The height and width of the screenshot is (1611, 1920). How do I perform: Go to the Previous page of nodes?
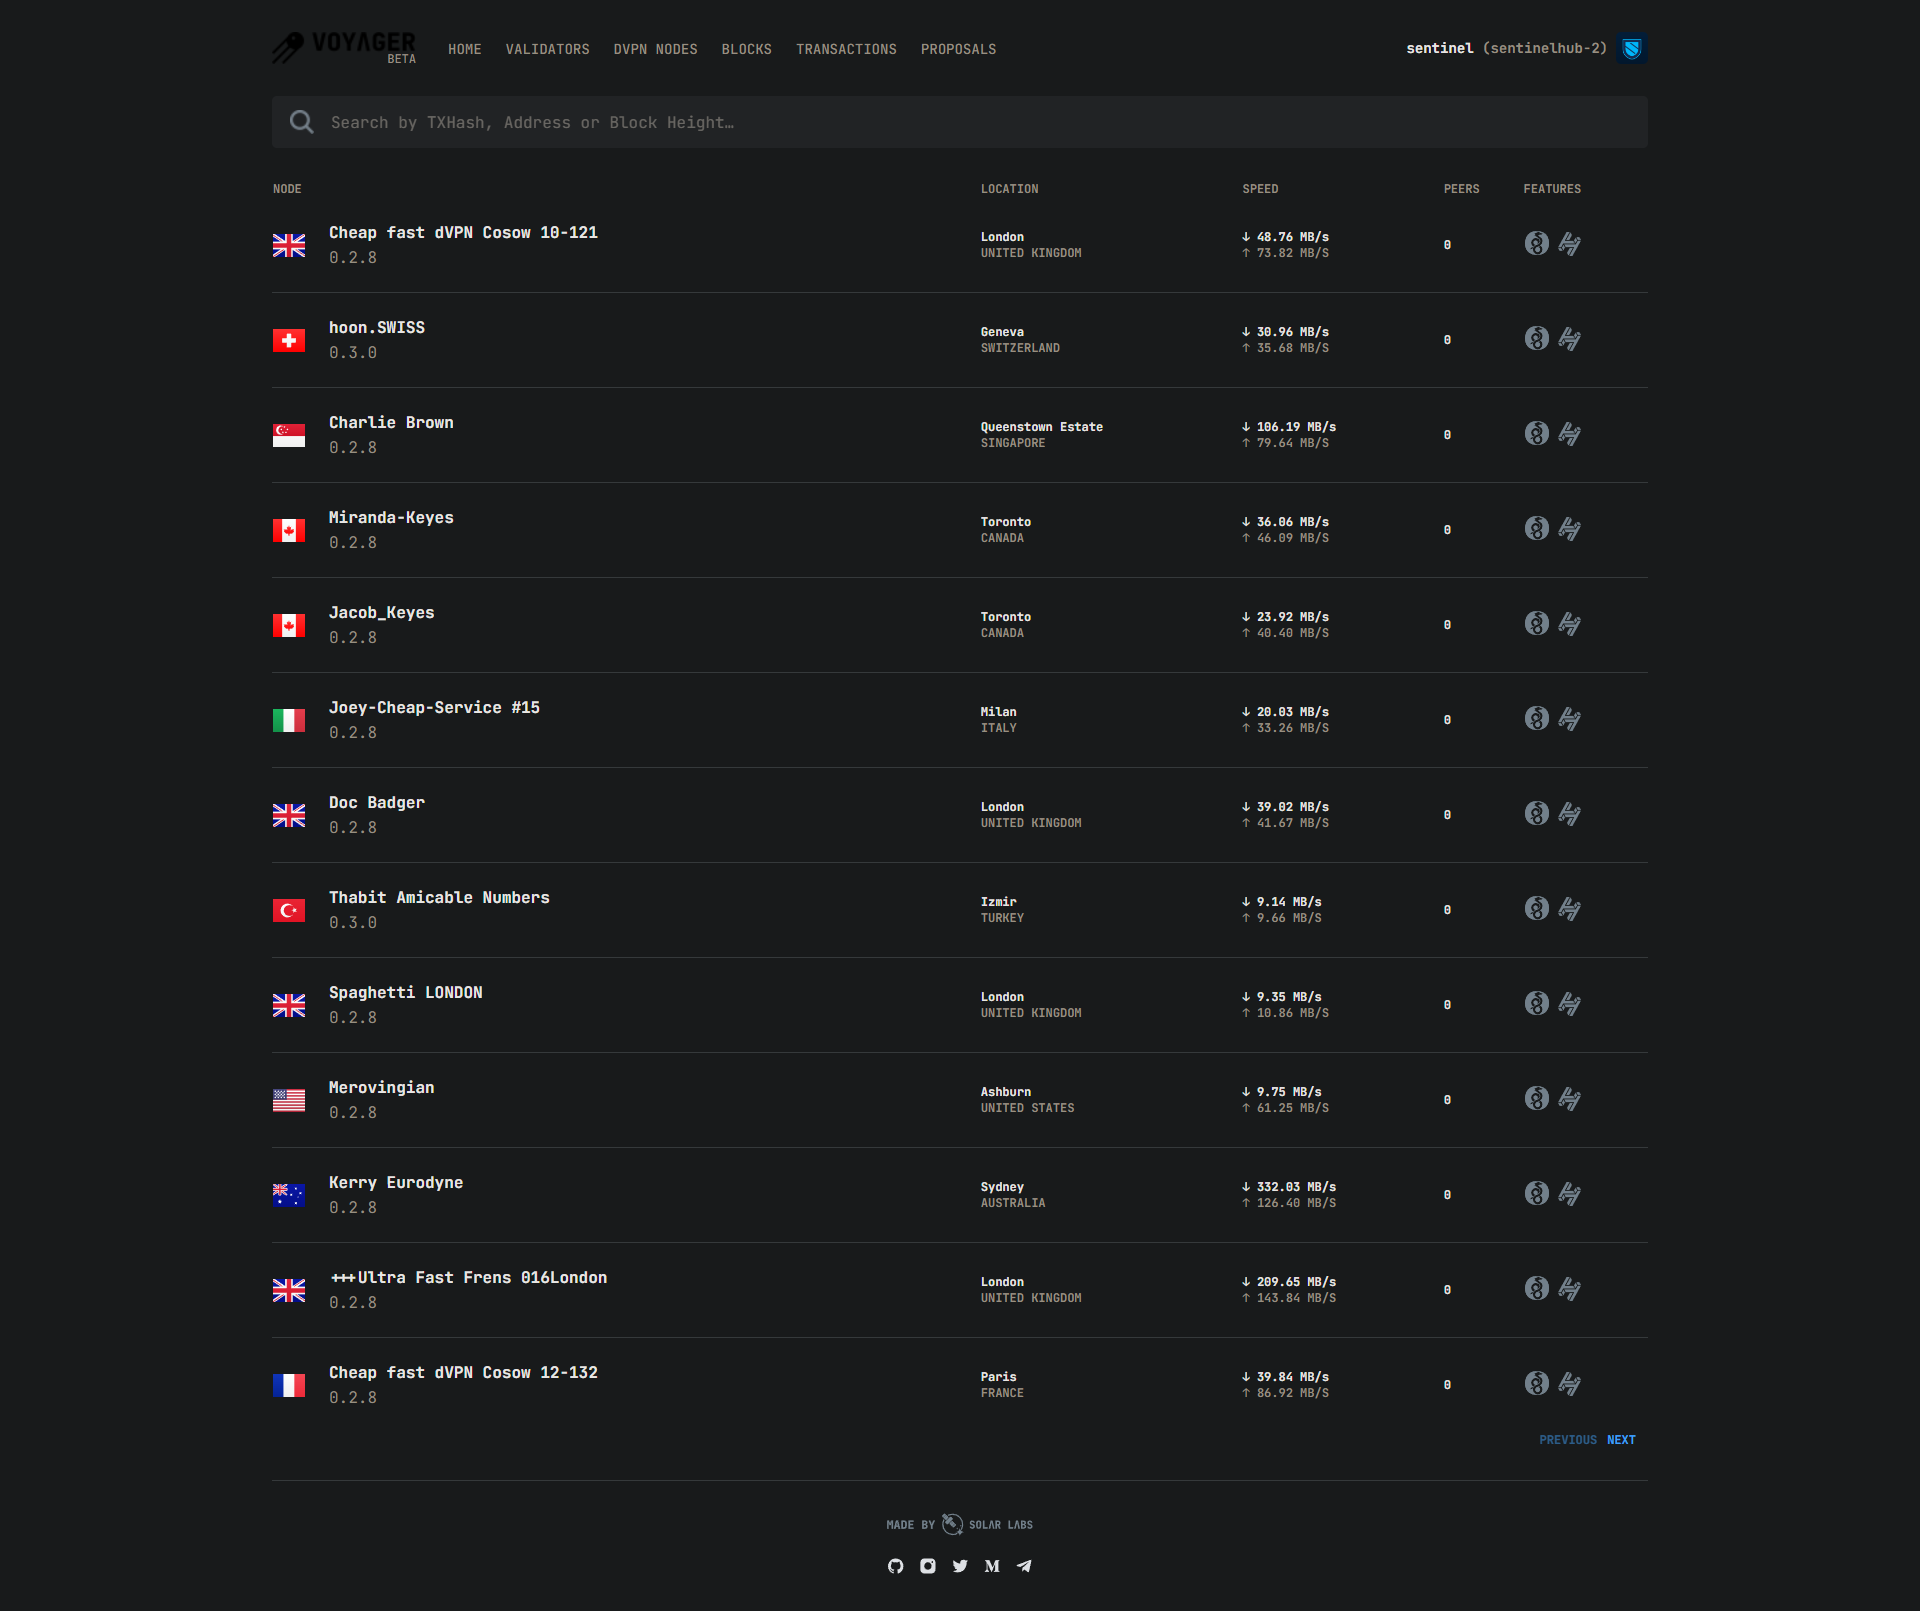[1568, 1440]
